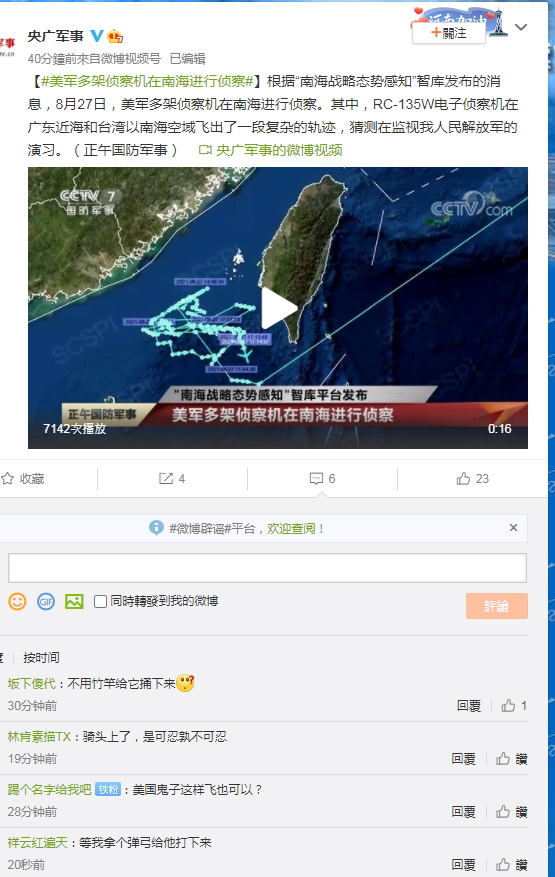555x877 pixels.
Task: Open hashtag 美军多架侦察机在南海进行侦察 link
Action: [x=148, y=82]
